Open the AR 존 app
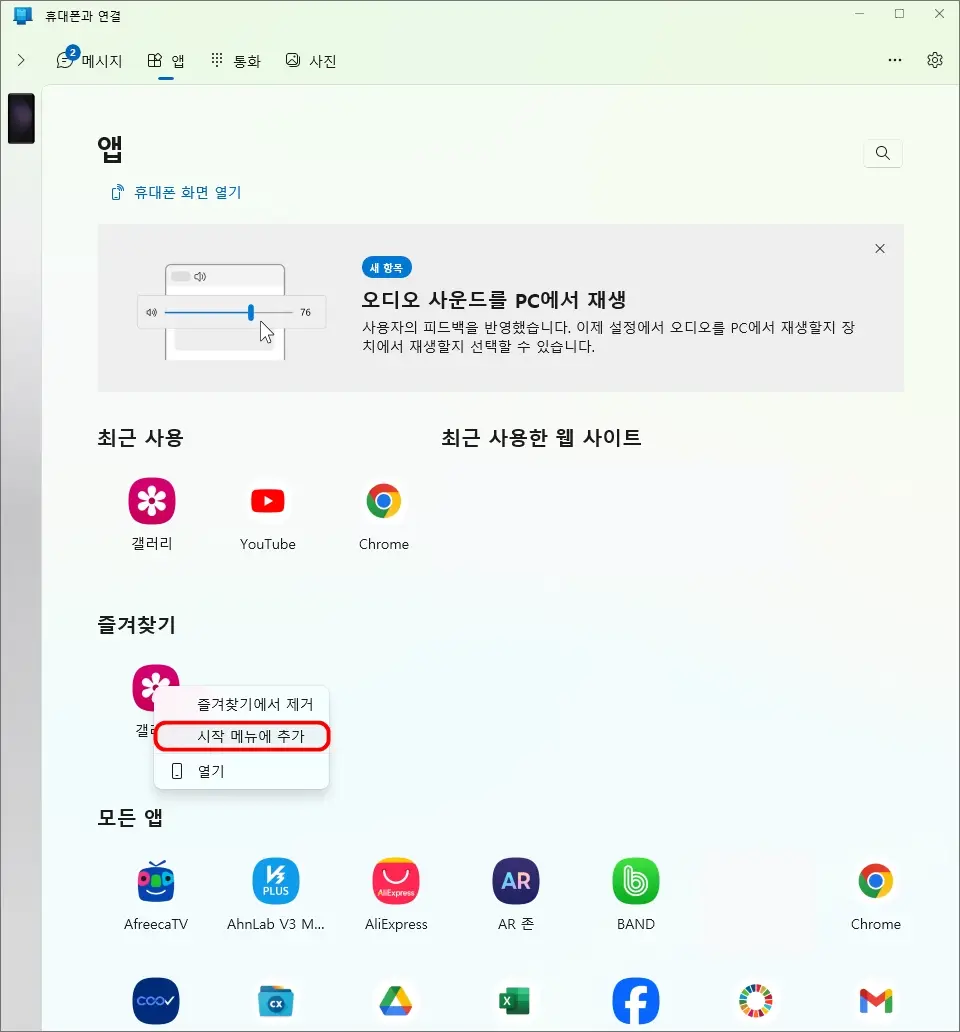The width and height of the screenshot is (960, 1032). pos(515,881)
